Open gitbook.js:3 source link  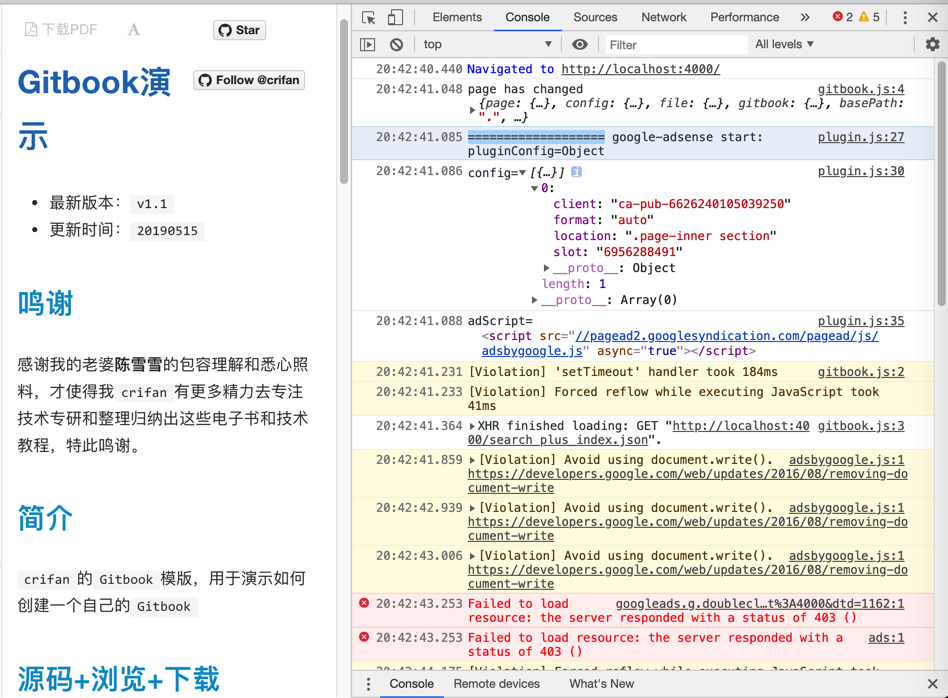861,426
